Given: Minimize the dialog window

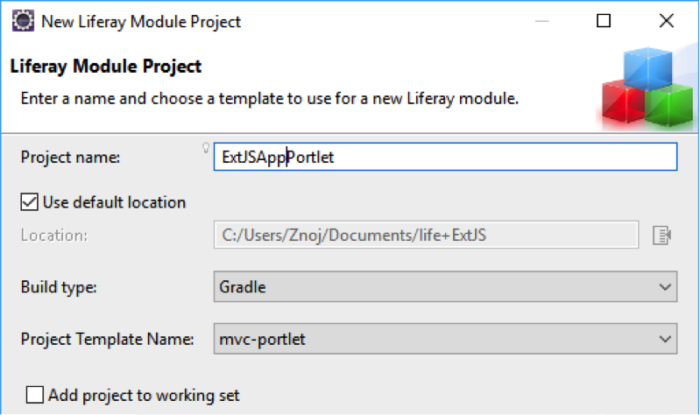Looking at the screenshot, I should [x=542, y=21].
